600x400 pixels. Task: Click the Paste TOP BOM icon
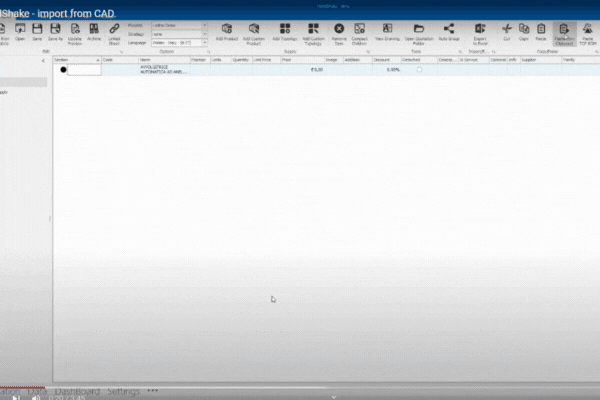(588, 29)
